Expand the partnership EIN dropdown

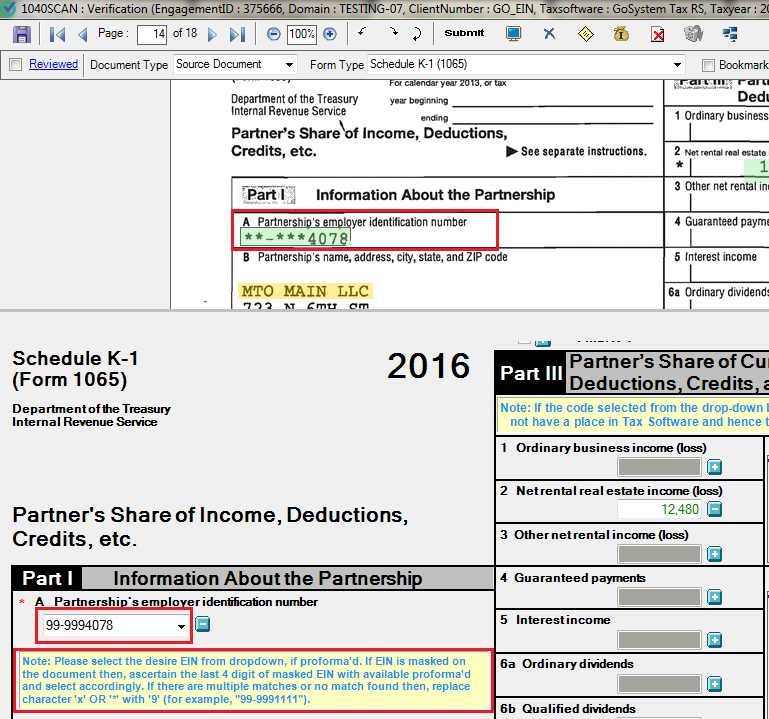click(x=181, y=626)
